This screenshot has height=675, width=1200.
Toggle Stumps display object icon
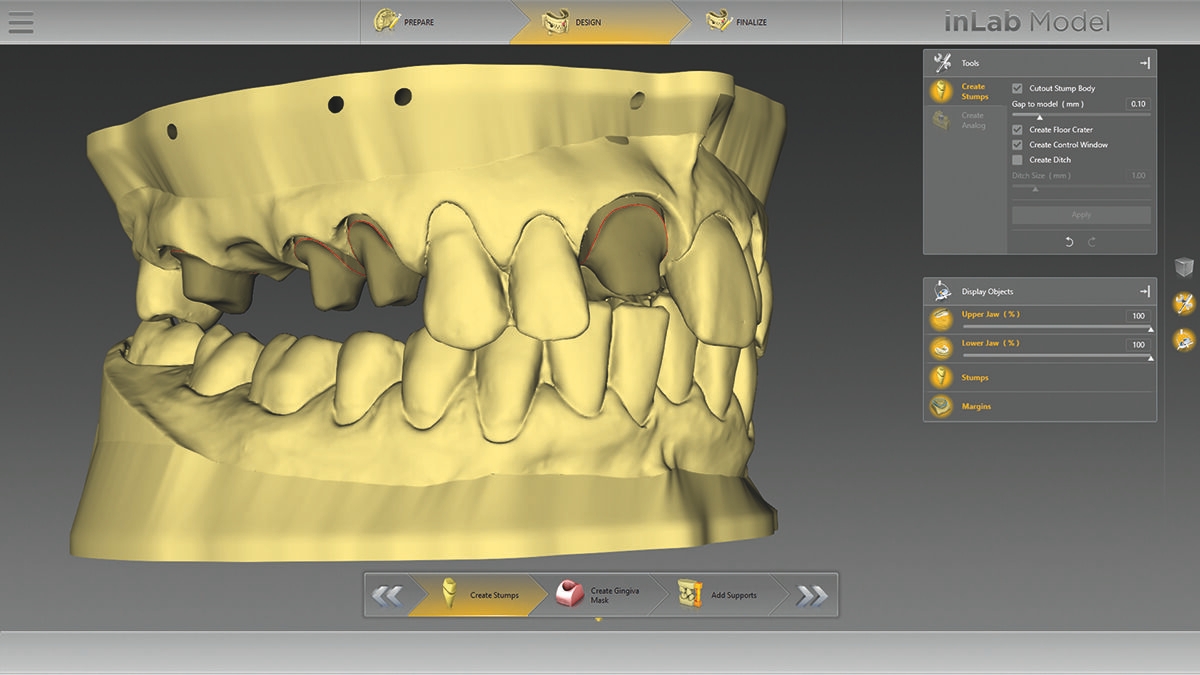pos(941,377)
